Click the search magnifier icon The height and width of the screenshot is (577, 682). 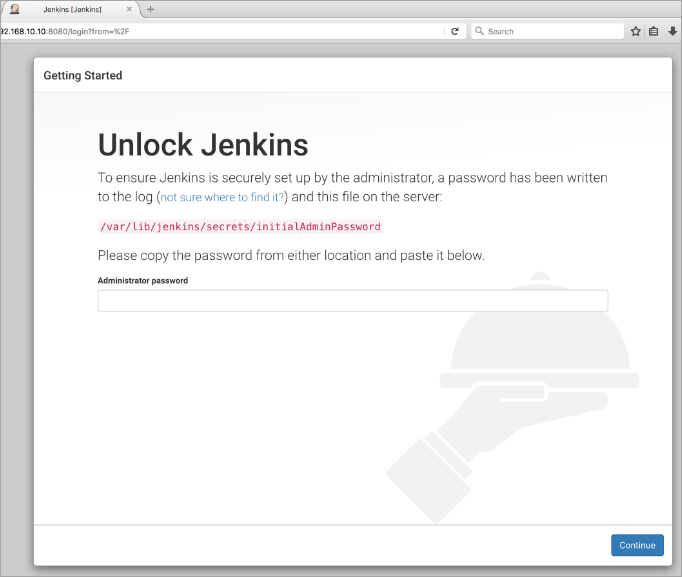click(479, 31)
